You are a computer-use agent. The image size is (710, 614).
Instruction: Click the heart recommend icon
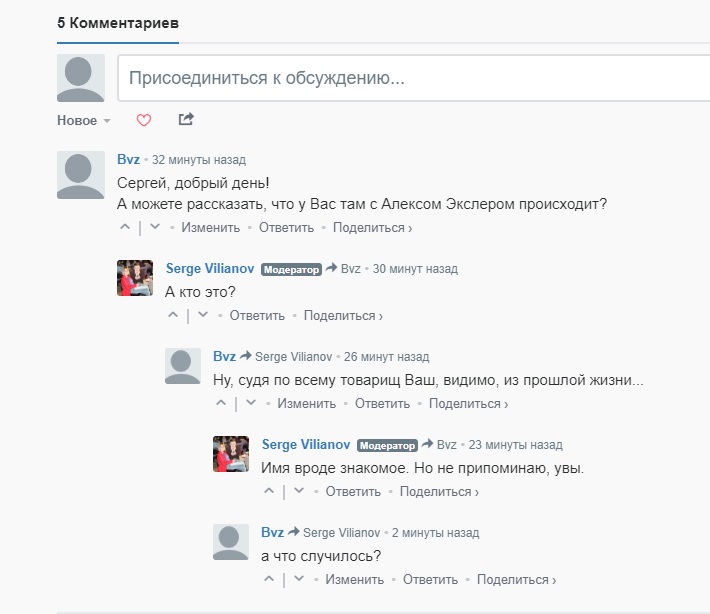pyautogui.click(x=143, y=120)
